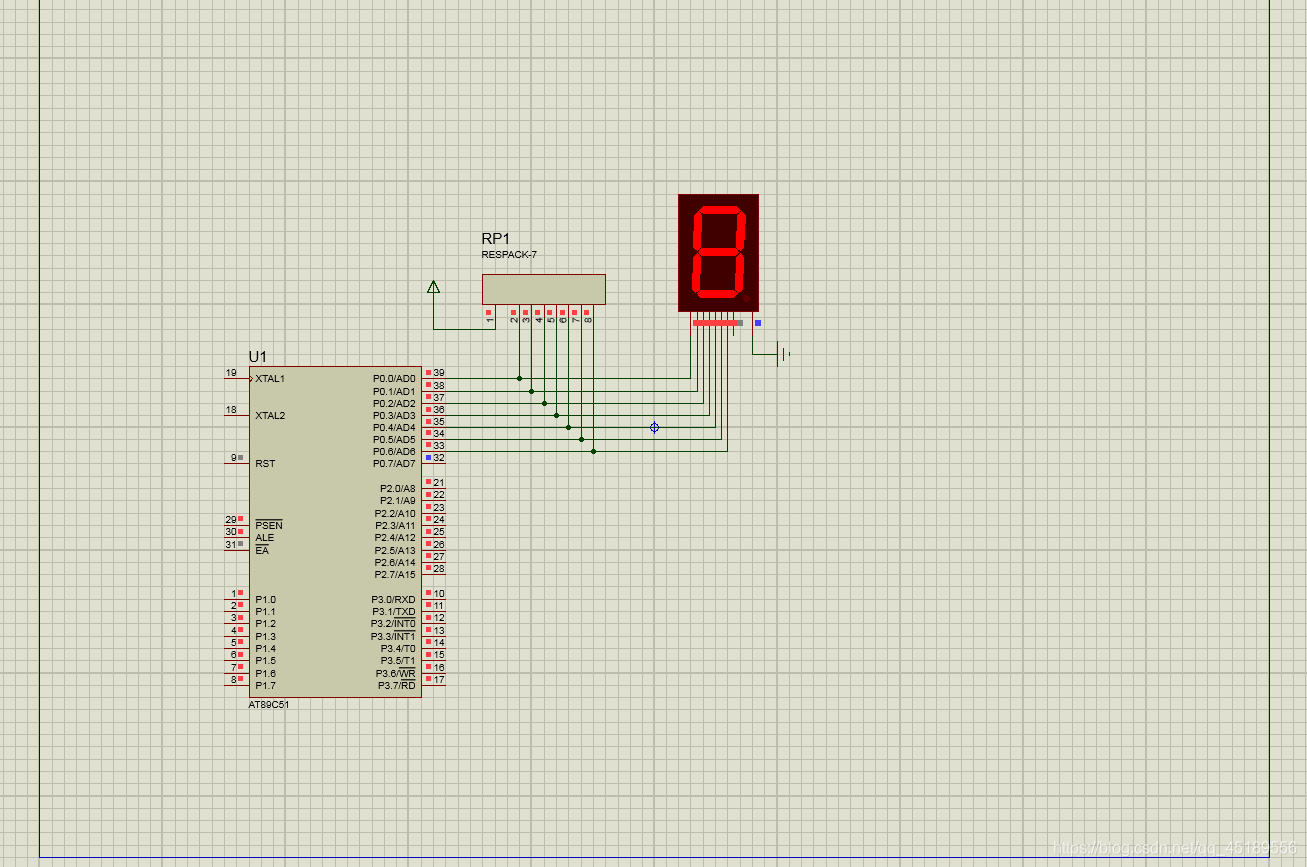Image resolution: width=1307 pixels, height=867 pixels.
Task: Click the power terminal arrow symbol
Action: click(x=433, y=287)
